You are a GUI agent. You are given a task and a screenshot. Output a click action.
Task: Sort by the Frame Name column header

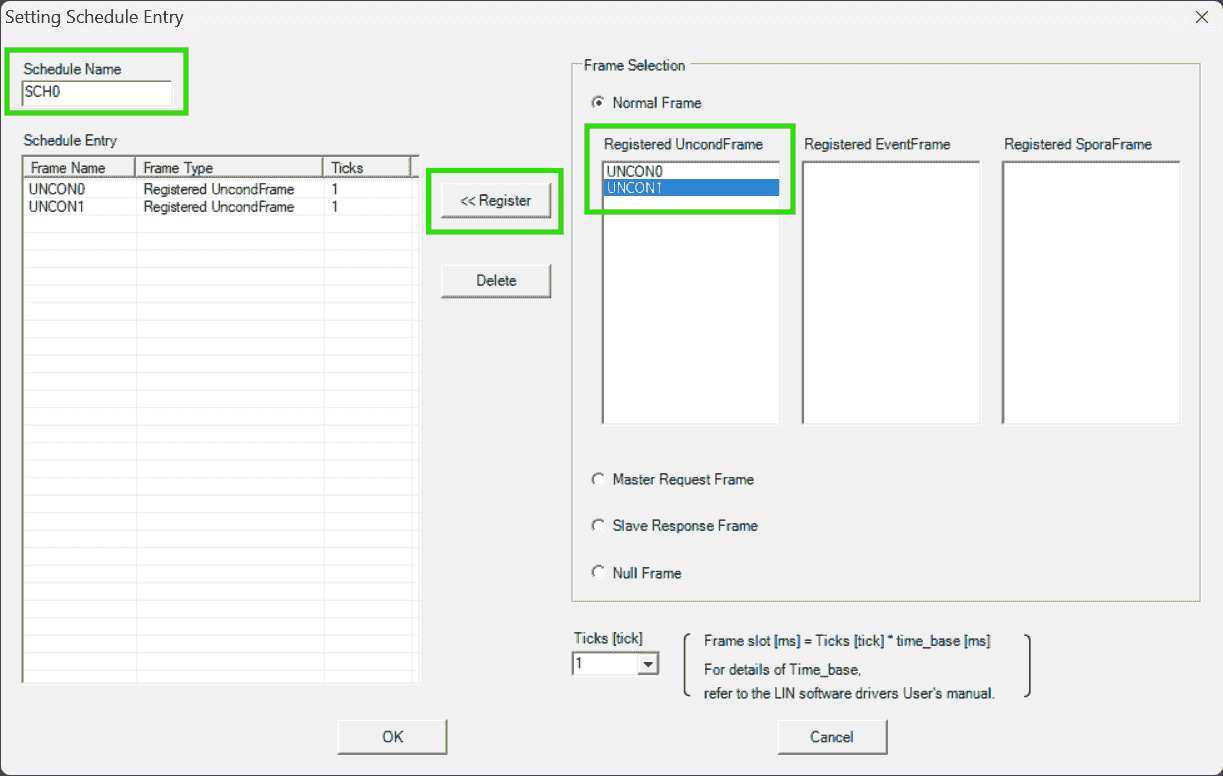[x=79, y=168]
